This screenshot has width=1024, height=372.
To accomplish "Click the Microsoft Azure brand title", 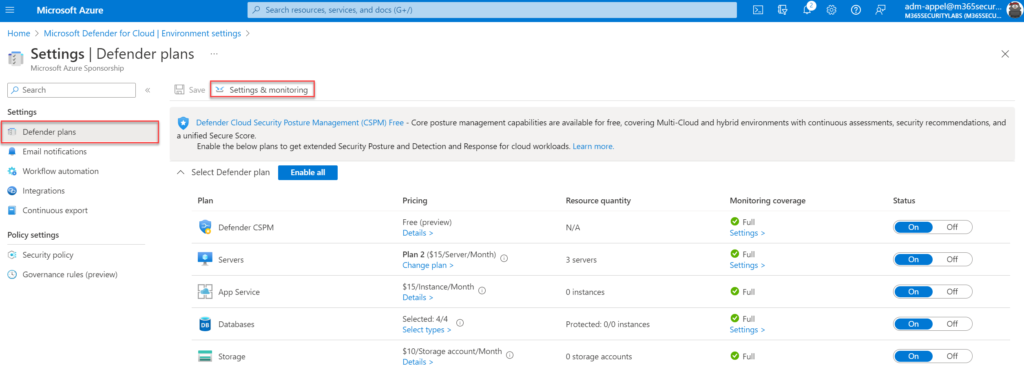I will pos(70,10).
